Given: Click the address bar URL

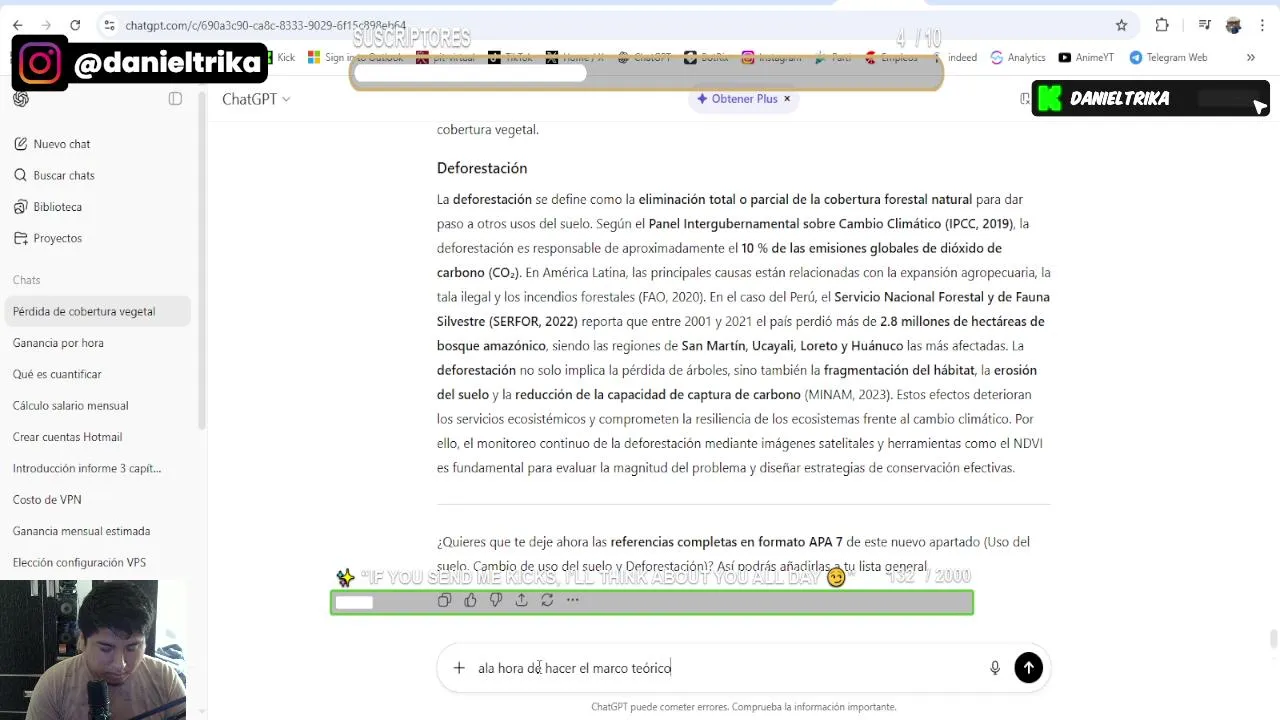Looking at the screenshot, I should (266, 25).
